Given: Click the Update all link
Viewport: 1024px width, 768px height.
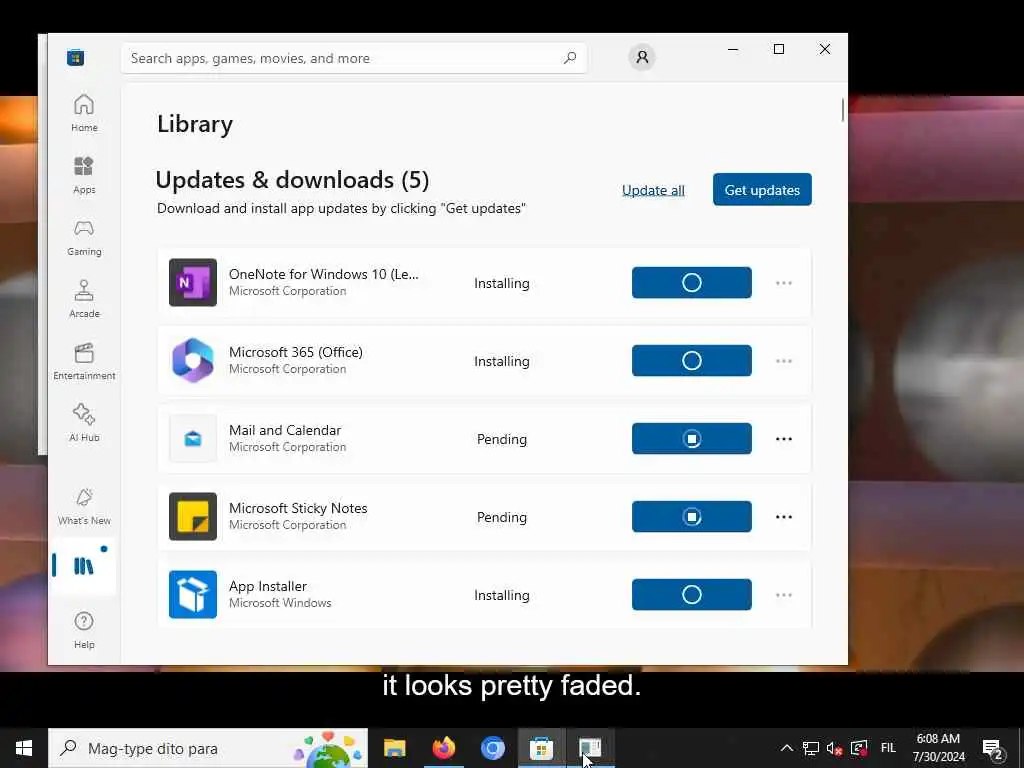Looking at the screenshot, I should click(653, 190).
